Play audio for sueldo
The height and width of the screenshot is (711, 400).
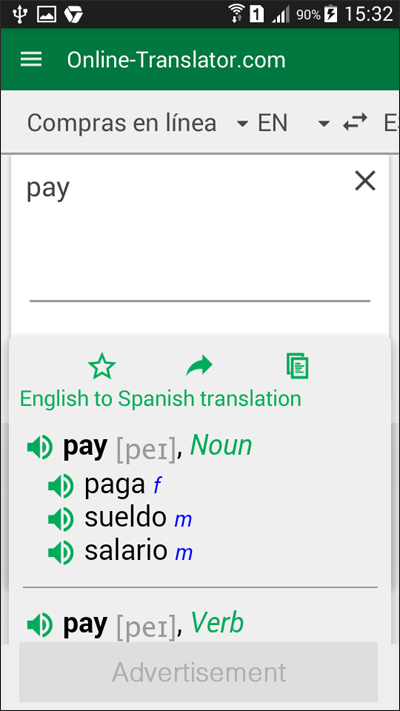61,519
